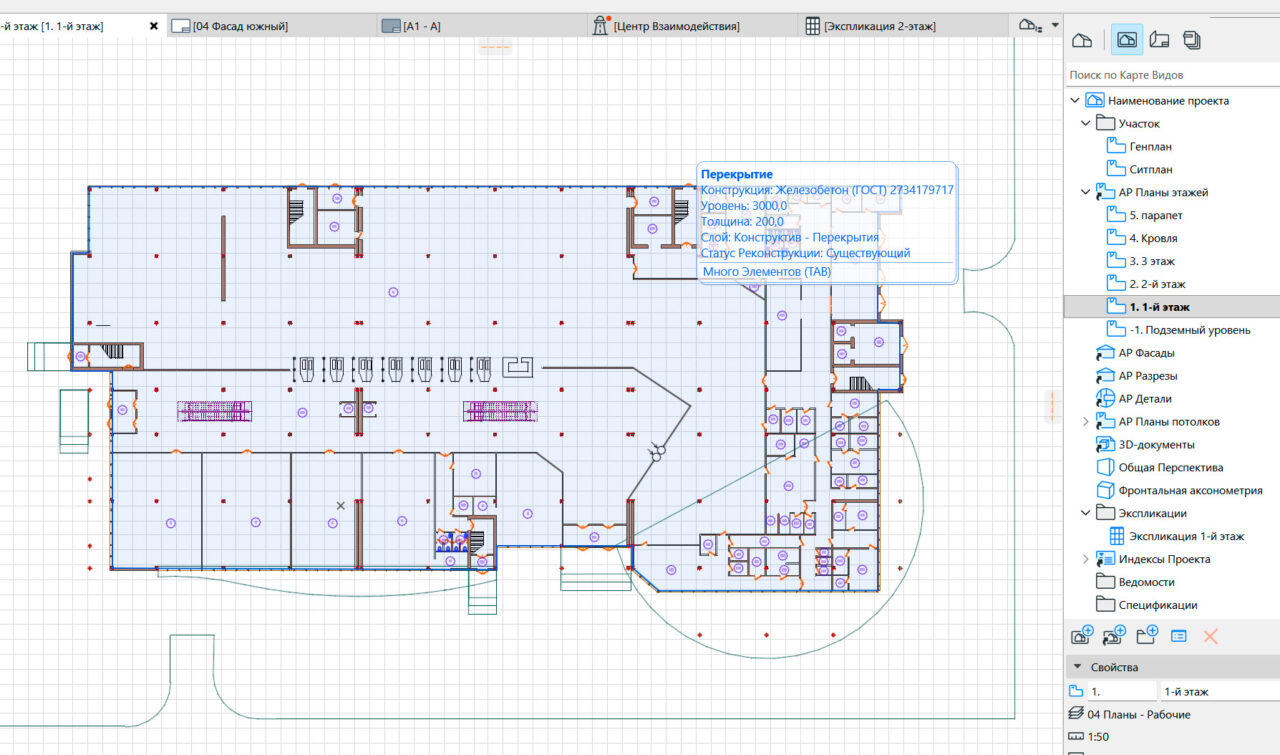The width and height of the screenshot is (1280, 755).
Task: Open the Publisher Sets navigator icon
Action: point(1192,40)
